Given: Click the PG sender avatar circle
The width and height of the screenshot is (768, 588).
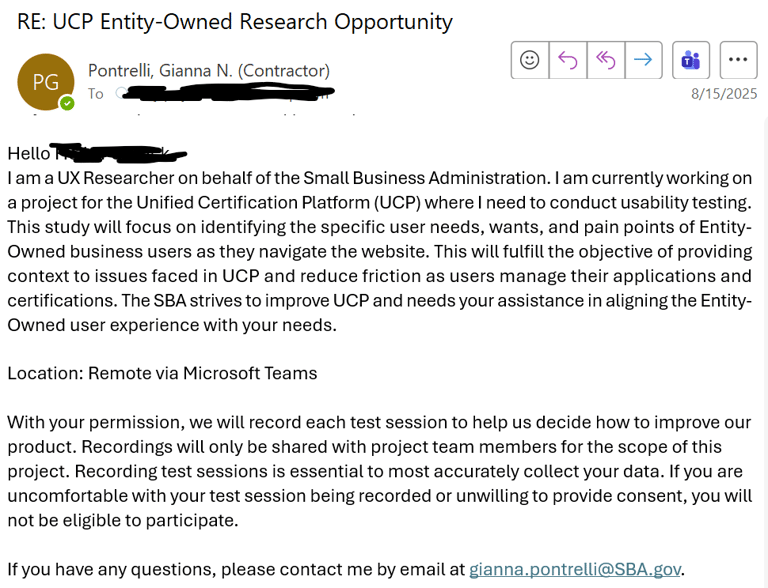Looking at the screenshot, I should point(46,82).
